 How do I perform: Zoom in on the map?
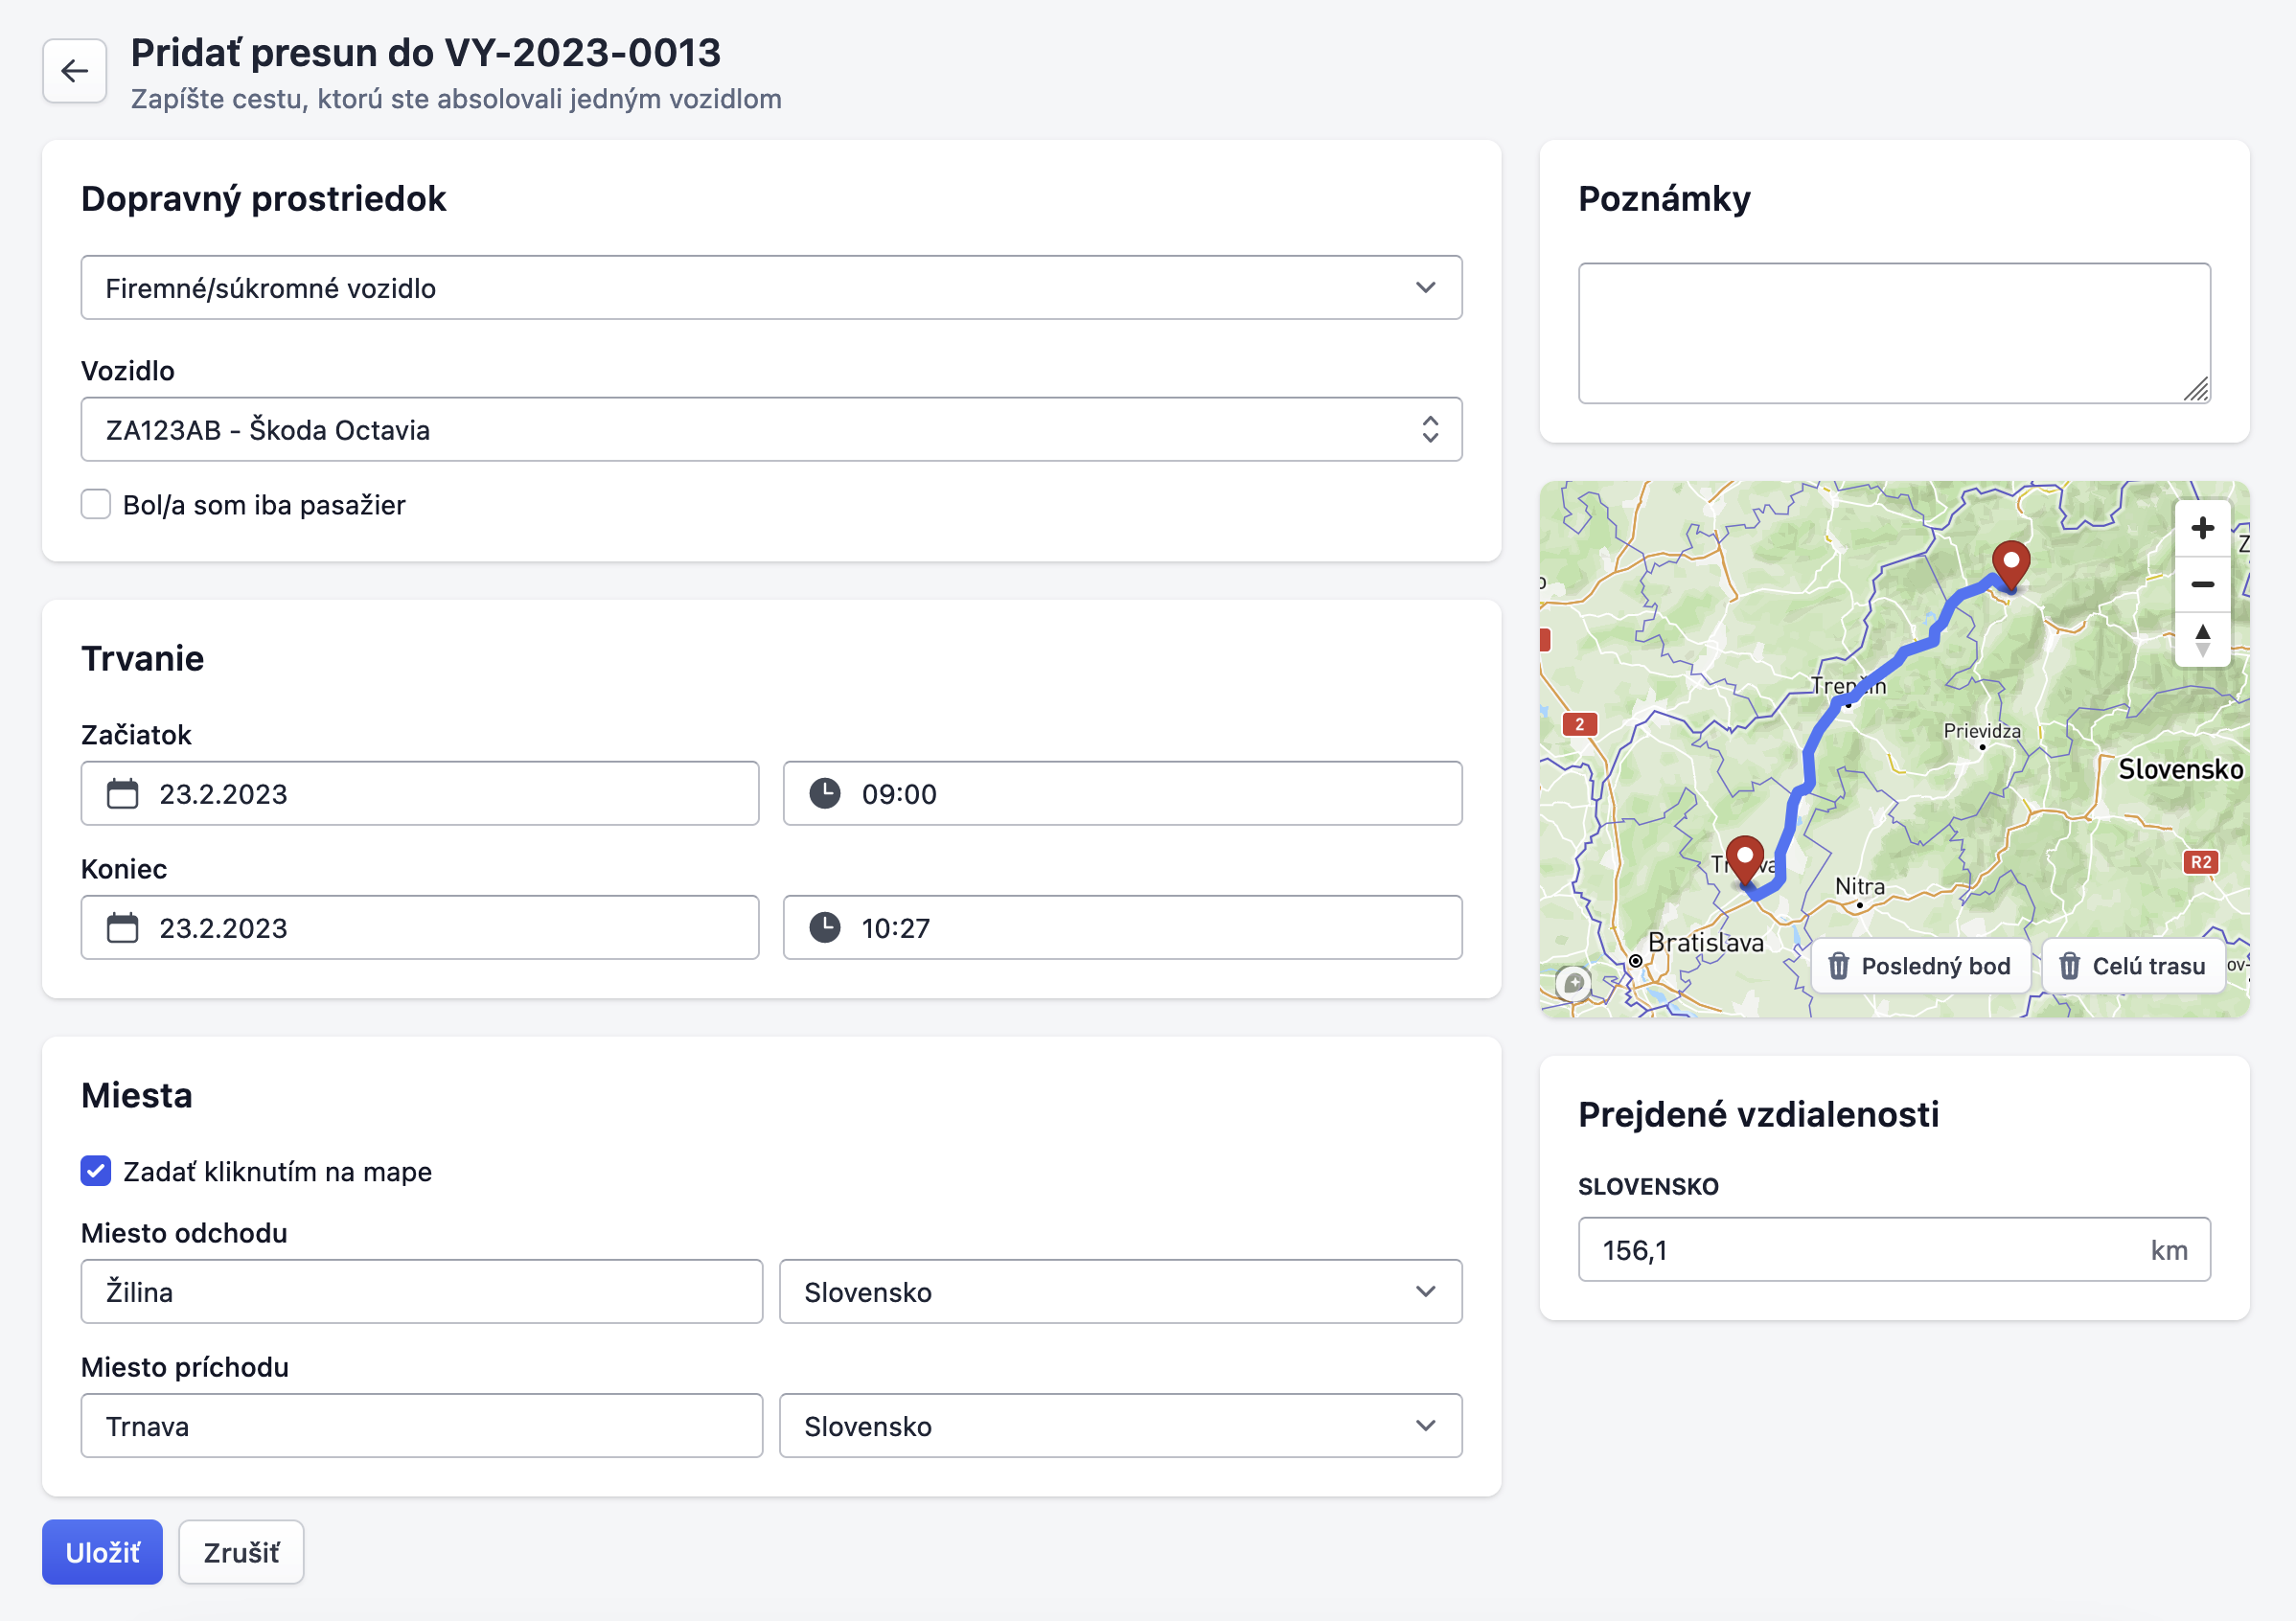(2201, 528)
